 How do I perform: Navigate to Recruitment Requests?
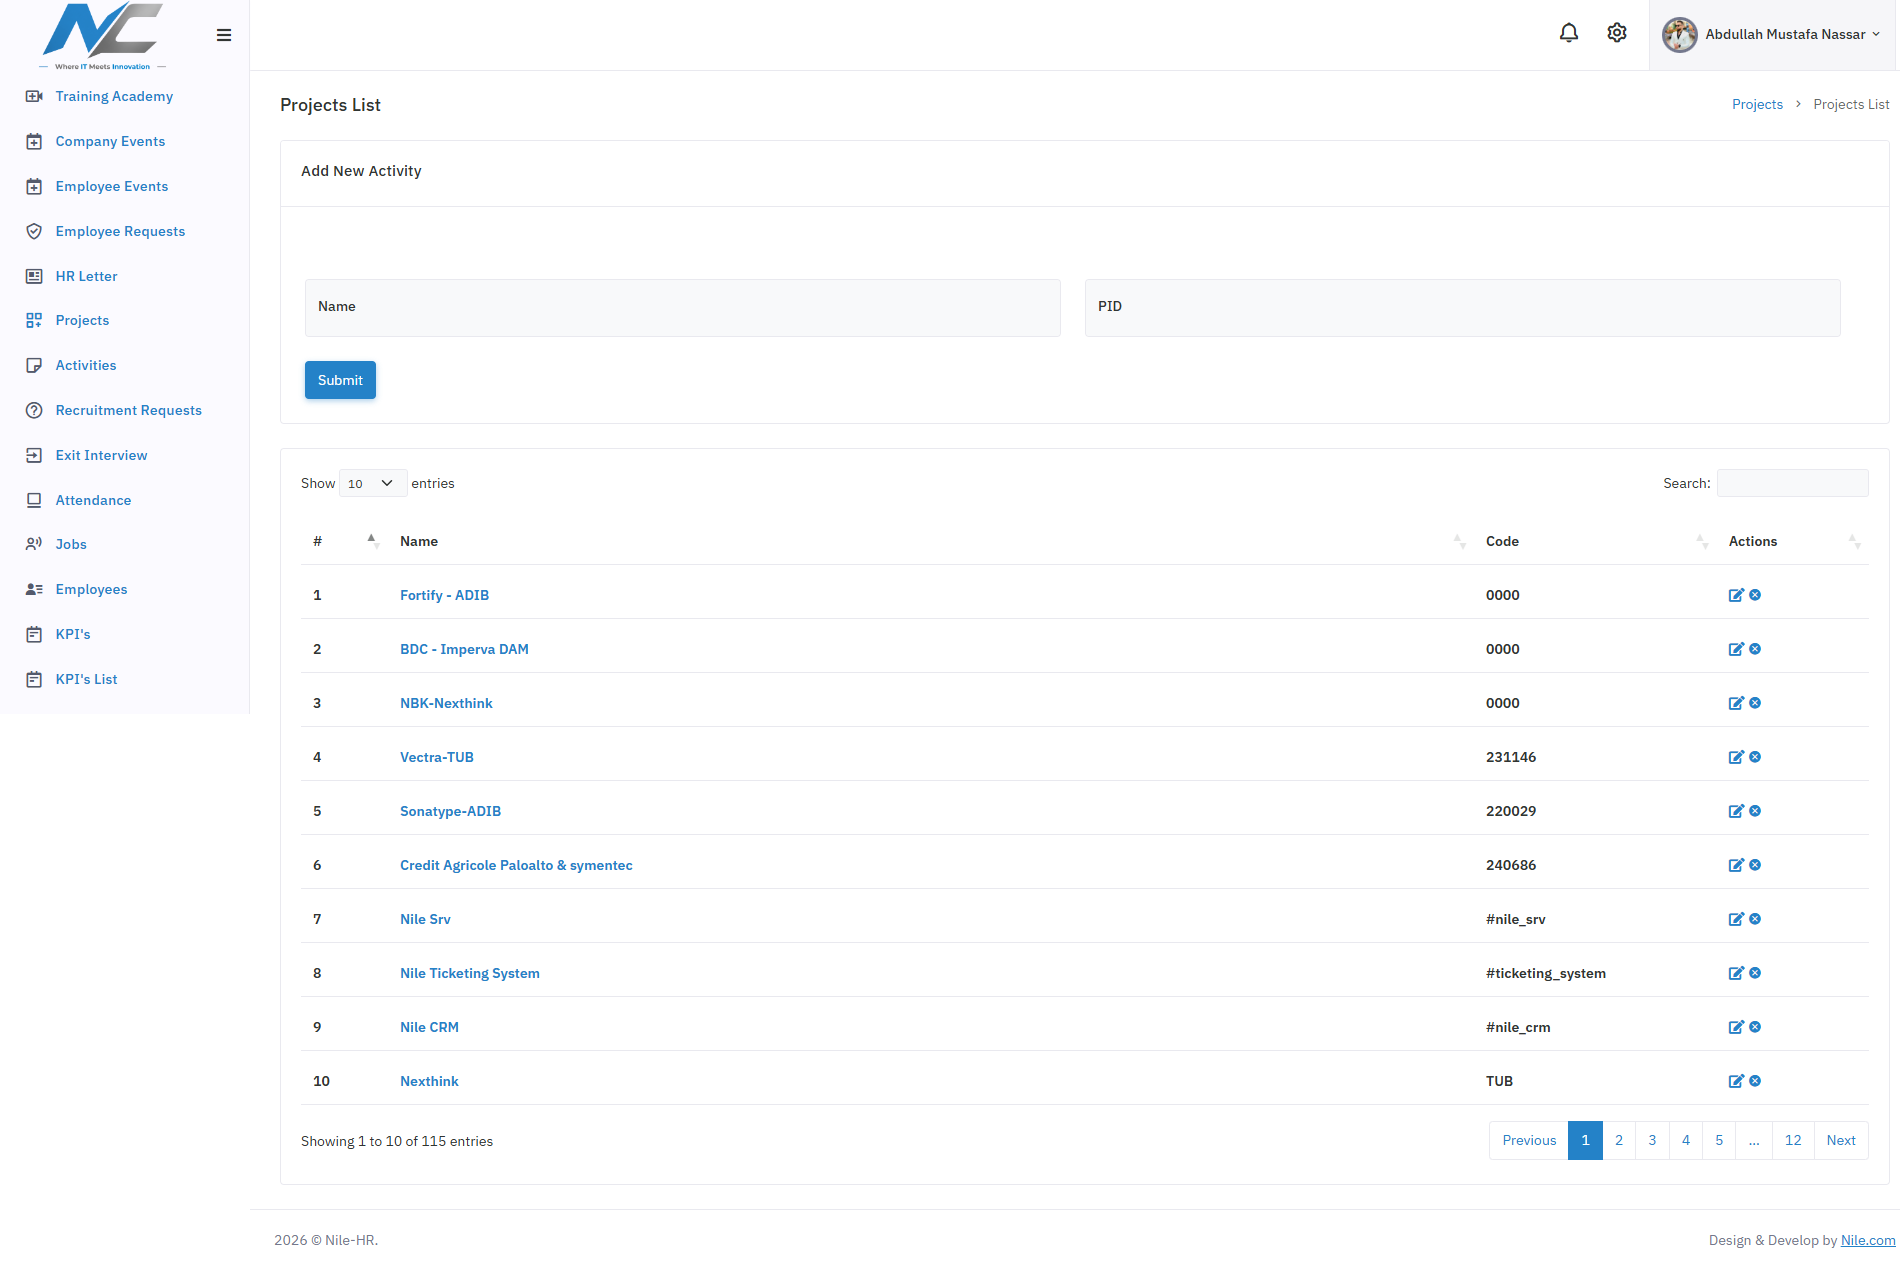click(128, 410)
